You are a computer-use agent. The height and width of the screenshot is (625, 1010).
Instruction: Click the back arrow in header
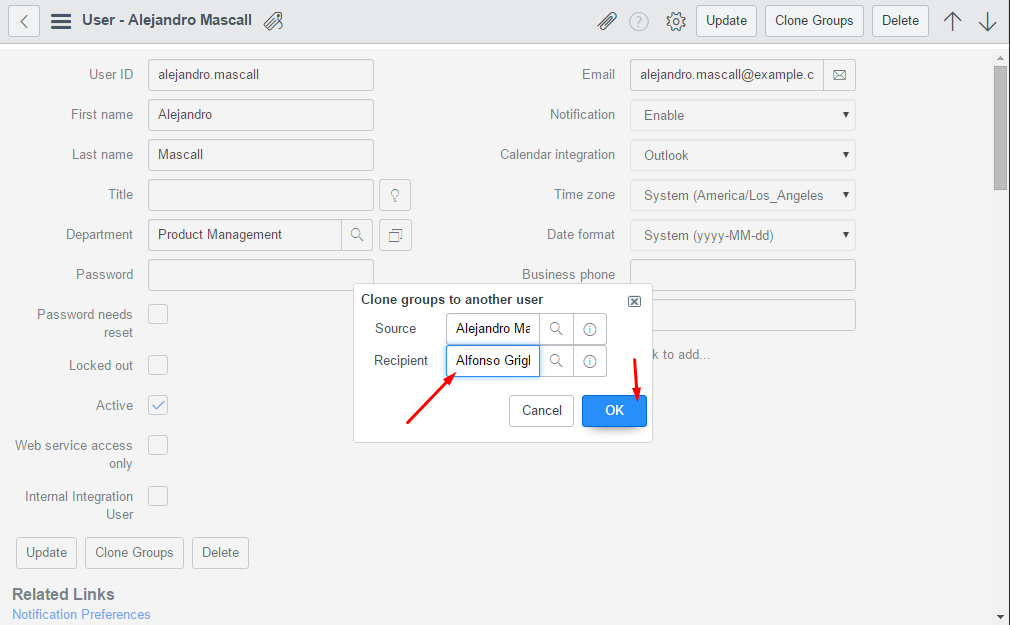pos(24,21)
